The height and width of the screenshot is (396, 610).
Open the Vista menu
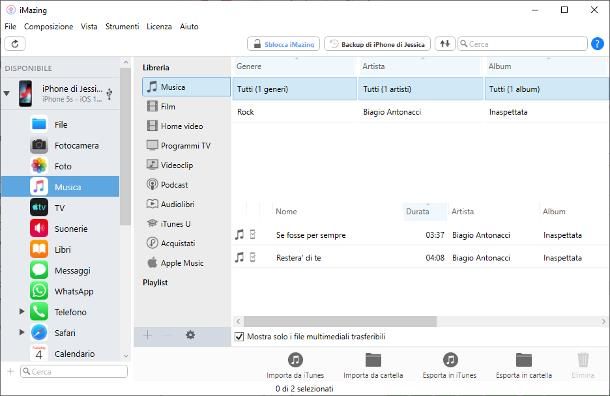(89, 26)
